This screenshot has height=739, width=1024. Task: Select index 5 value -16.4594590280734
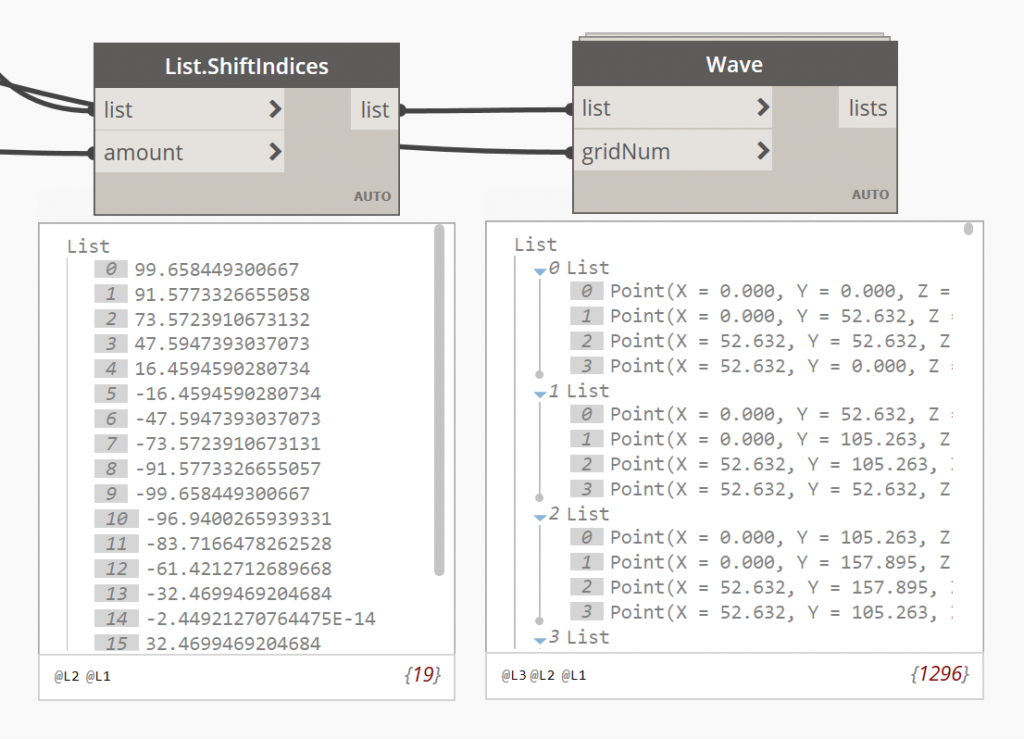[227, 394]
